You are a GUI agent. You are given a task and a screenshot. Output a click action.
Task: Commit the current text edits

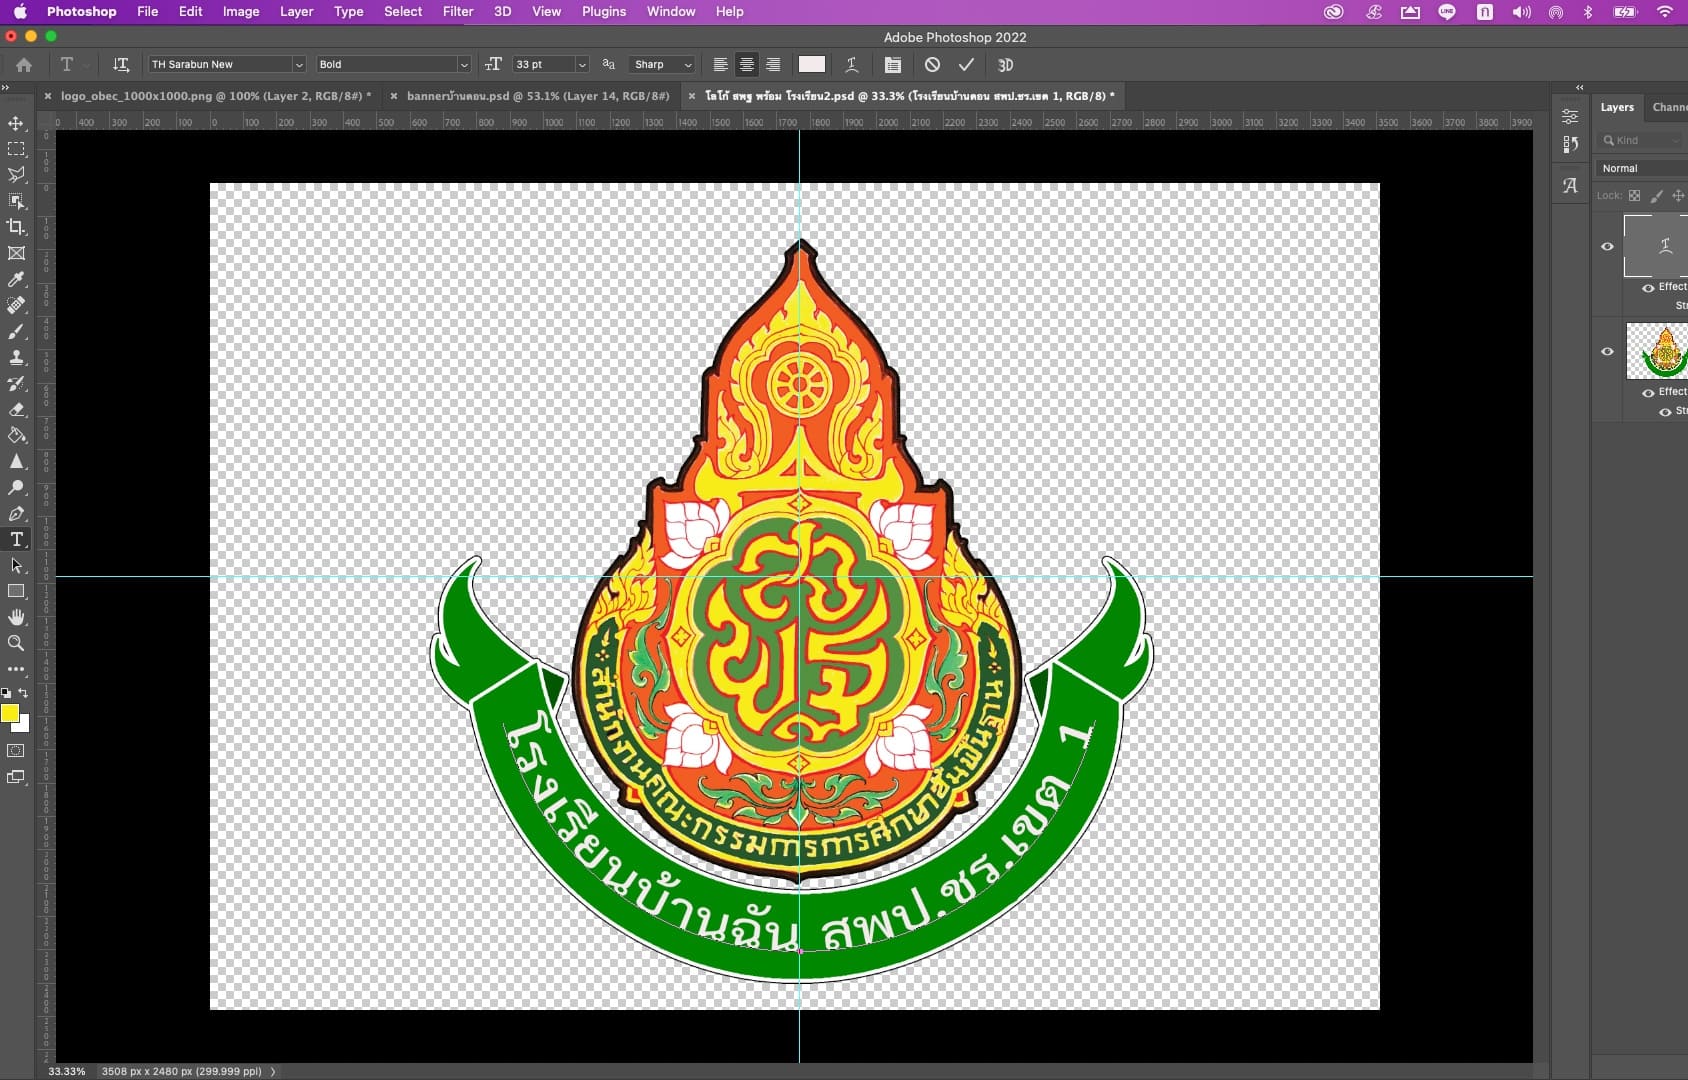tap(966, 64)
